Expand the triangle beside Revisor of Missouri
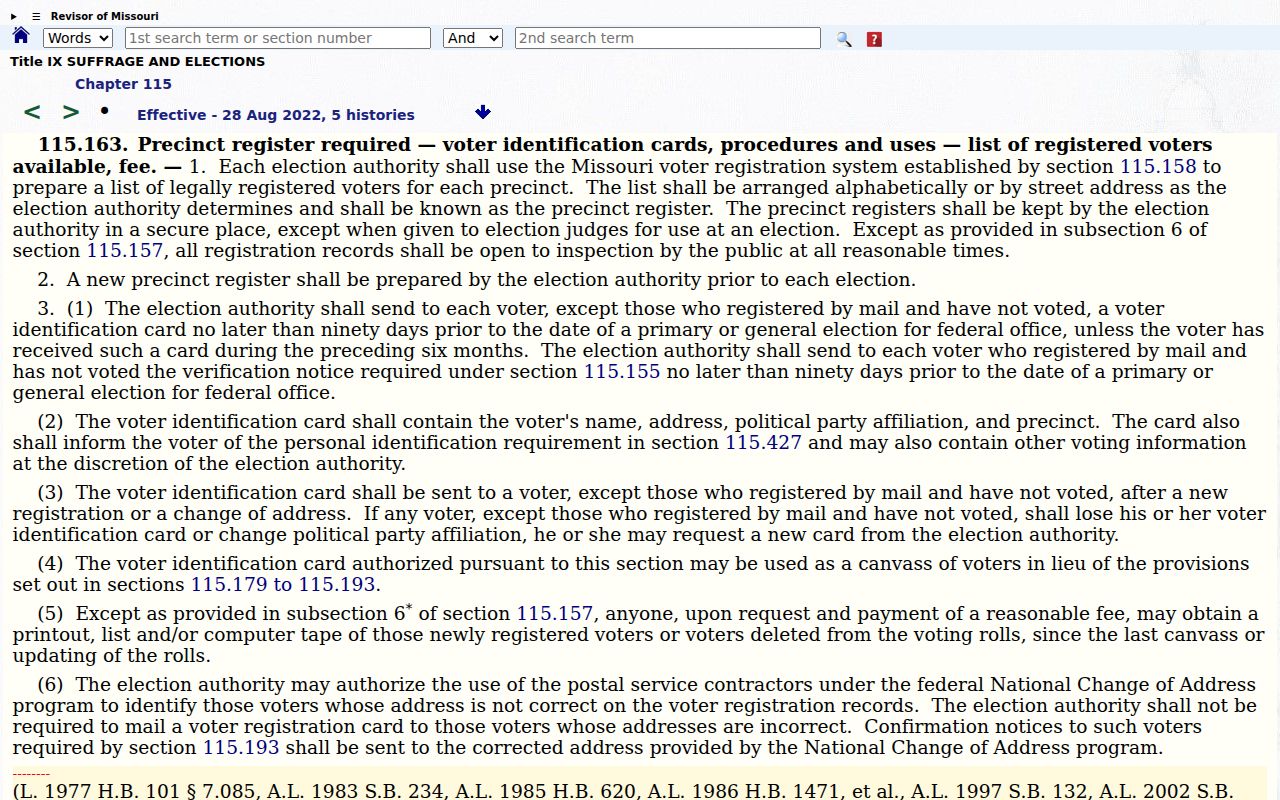This screenshot has width=1280, height=800. pyautogui.click(x=14, y=16)
